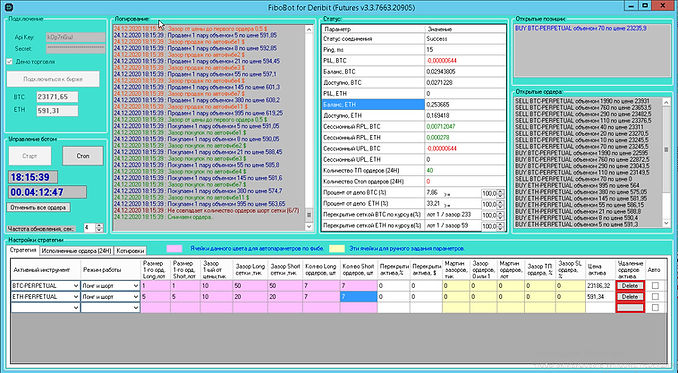Click Количество ТП ордеров (24H) value 40

429,171
